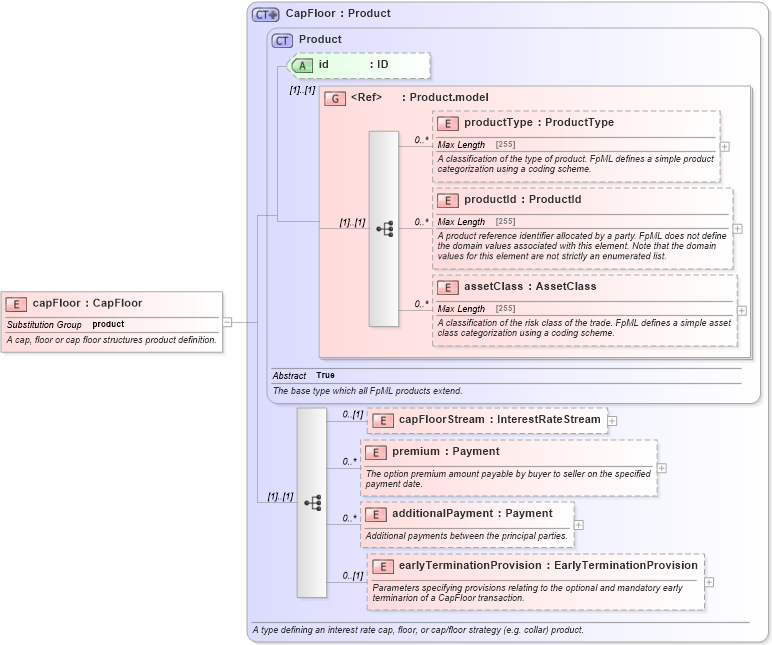772x645 pixels.
Task: Click the E icon of capFloorStream element
Action: (x=383, y=420)
